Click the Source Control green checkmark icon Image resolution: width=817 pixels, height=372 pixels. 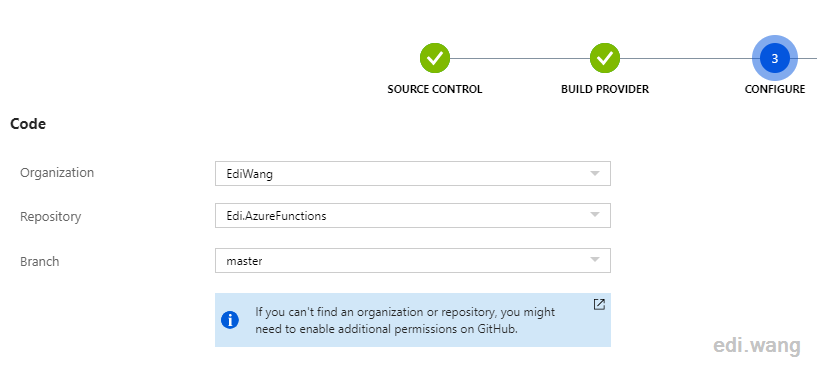coord(435,58)
